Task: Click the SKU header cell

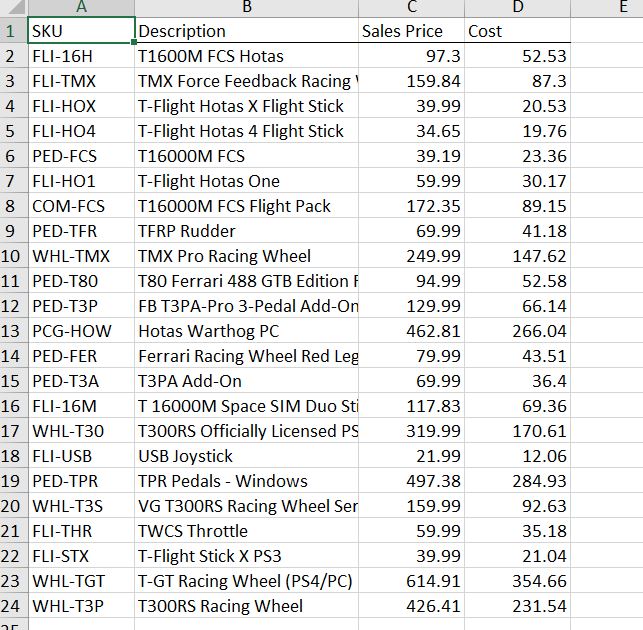Action: (81, 30)
